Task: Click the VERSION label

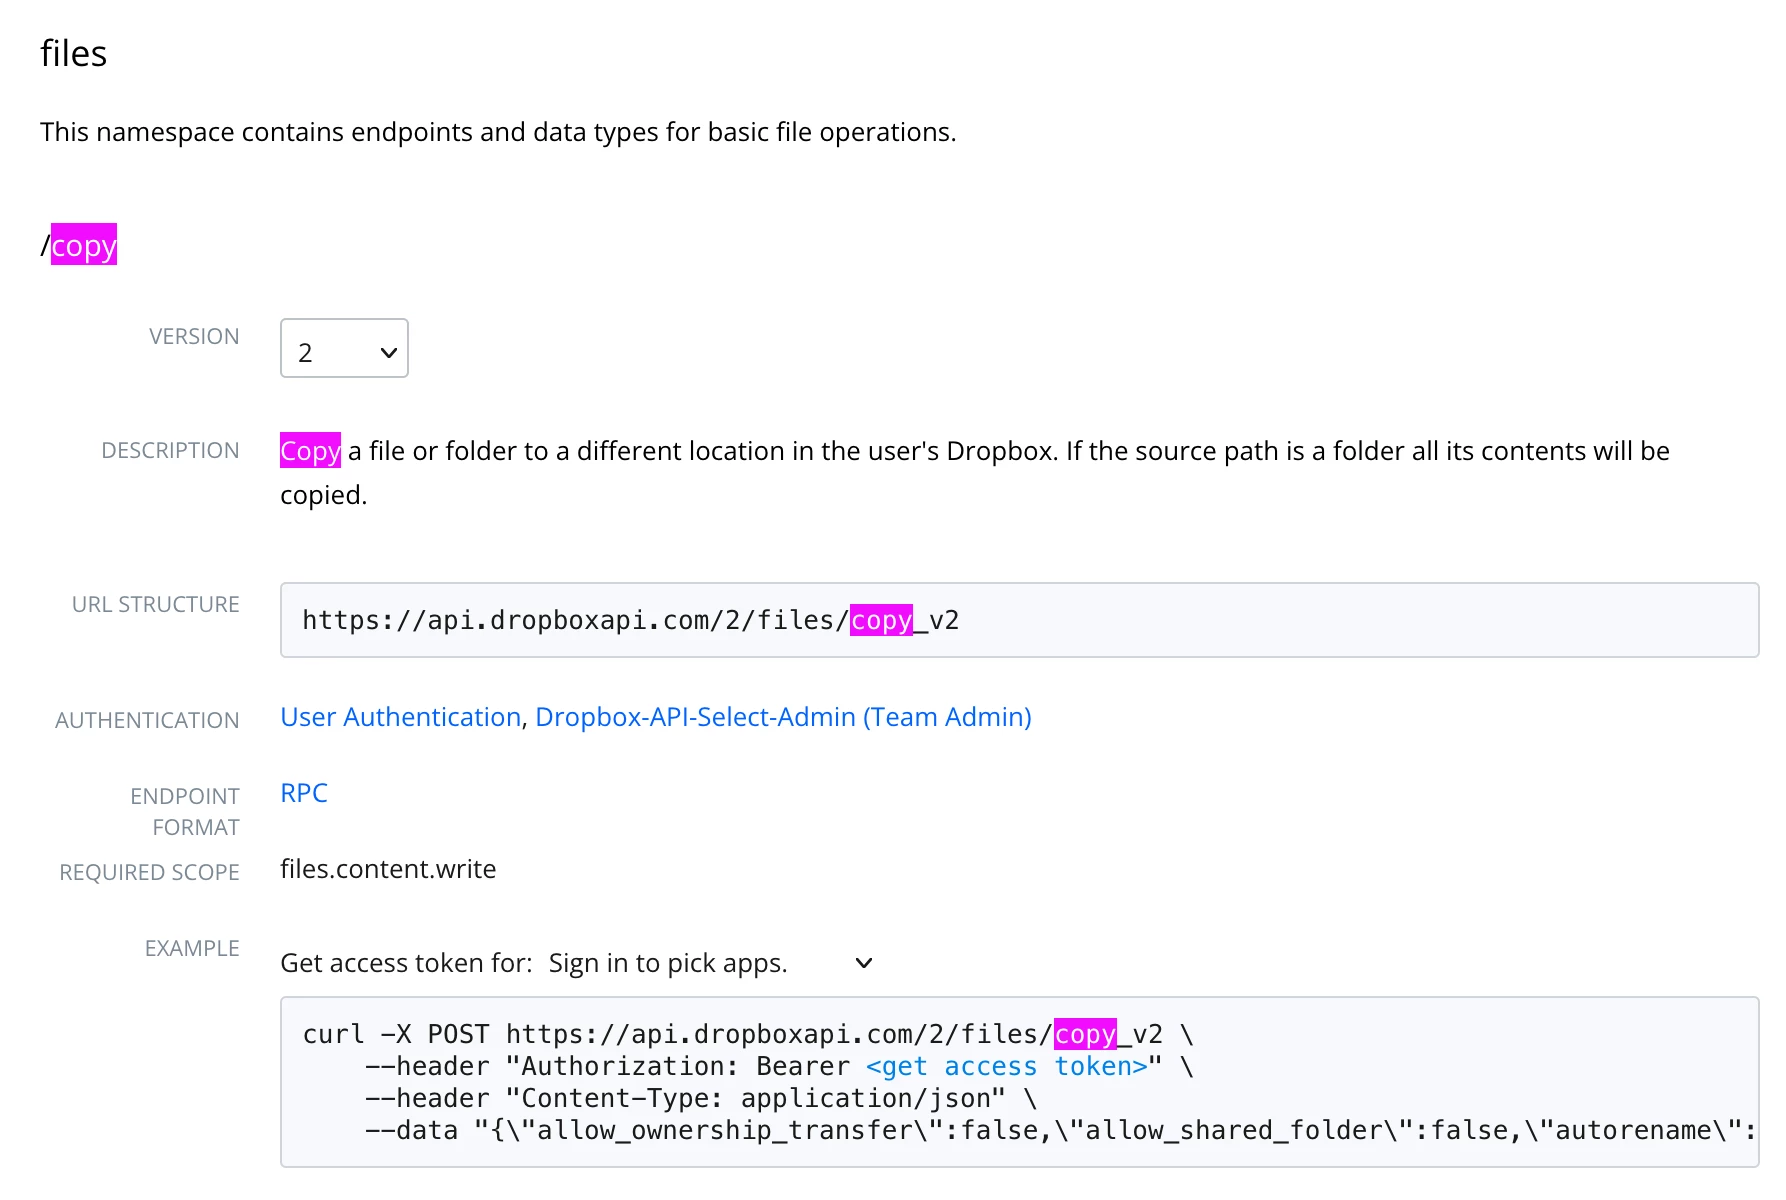Action: (x=194, y=336)
